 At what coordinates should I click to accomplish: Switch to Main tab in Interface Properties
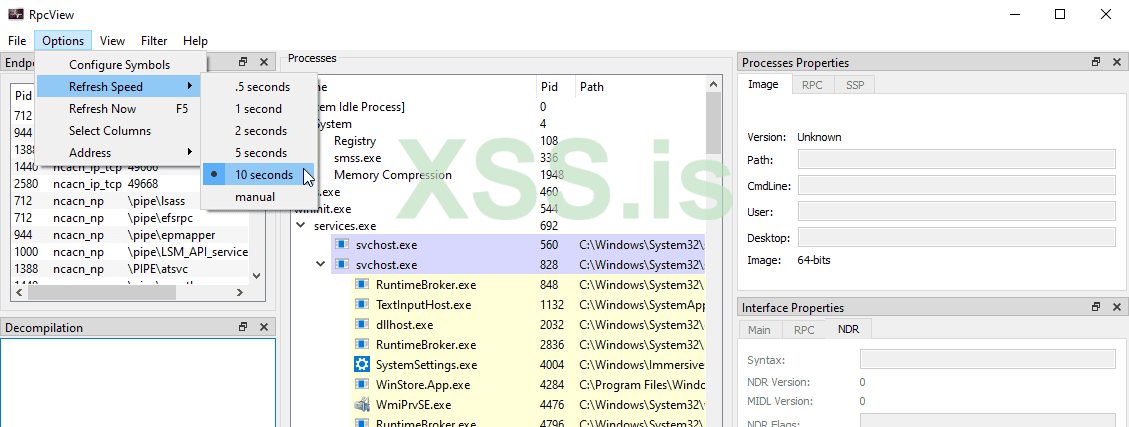tap(759, 330)
